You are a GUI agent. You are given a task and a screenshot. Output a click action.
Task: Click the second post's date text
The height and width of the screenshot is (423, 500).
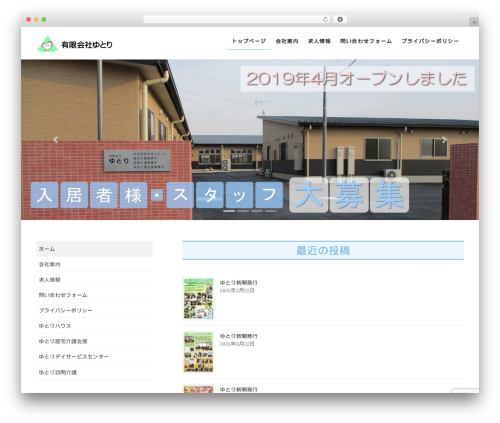tap(237, 344)
